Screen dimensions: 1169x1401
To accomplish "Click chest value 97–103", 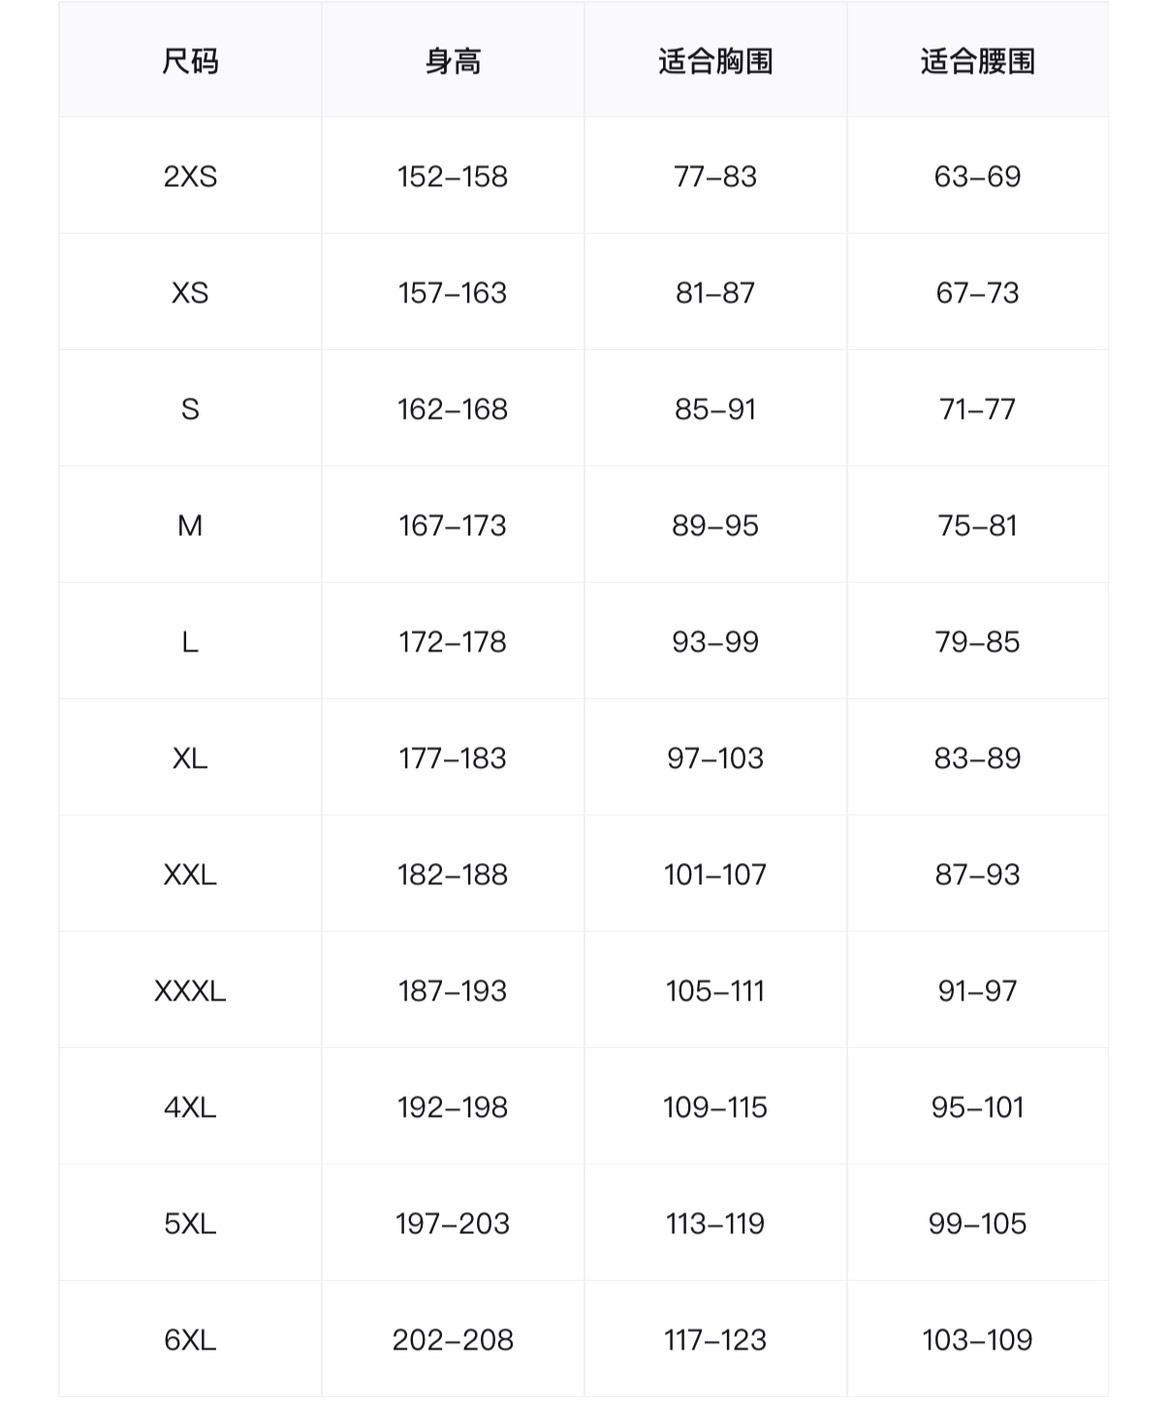I will tap(715, 759).
